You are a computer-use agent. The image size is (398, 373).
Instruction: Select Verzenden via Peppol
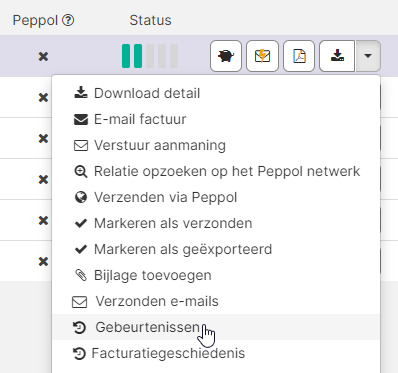coord(216,197)
